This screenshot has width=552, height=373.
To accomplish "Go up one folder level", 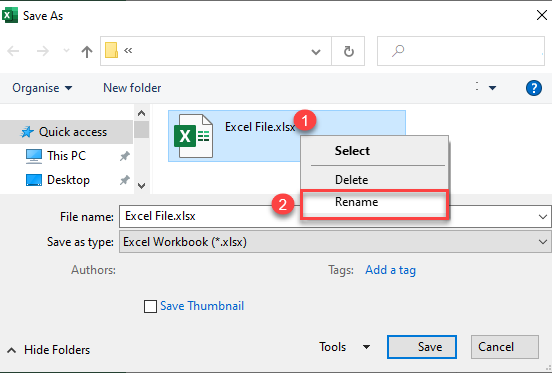I will 87,52.
